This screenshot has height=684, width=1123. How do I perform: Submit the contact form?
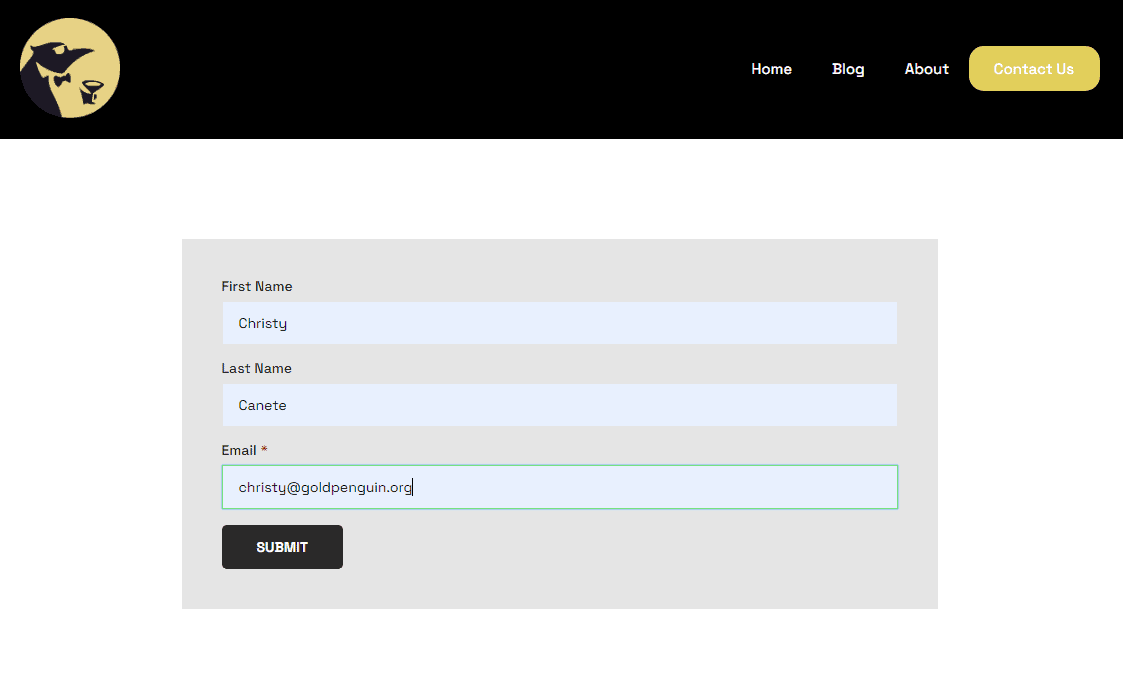click(282, 547)
